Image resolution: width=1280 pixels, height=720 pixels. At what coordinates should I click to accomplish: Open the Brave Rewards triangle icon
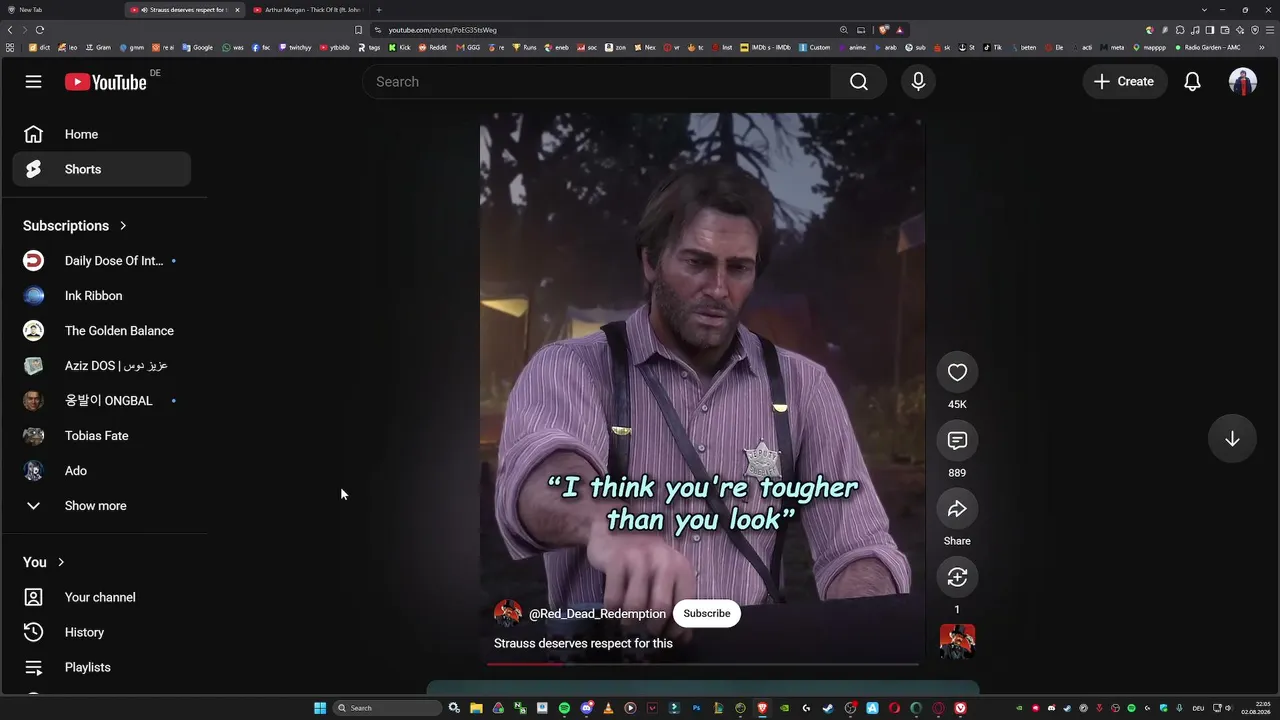pyautogui.click(x=900, y=30)
